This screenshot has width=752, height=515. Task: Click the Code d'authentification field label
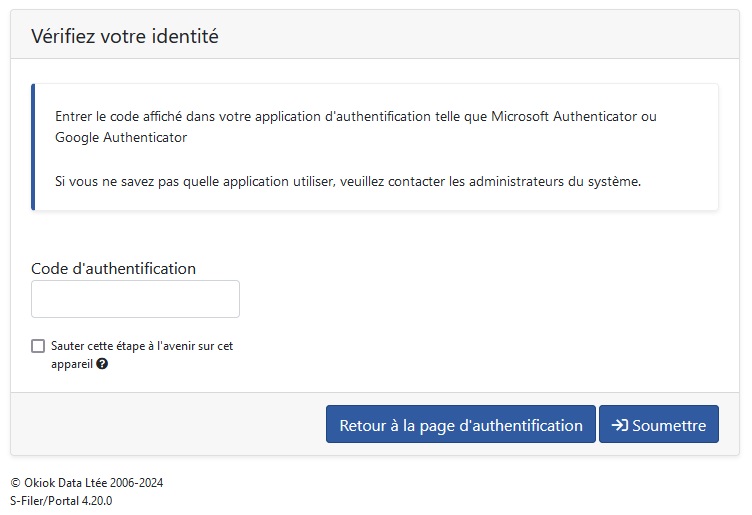tap(114, 269)
